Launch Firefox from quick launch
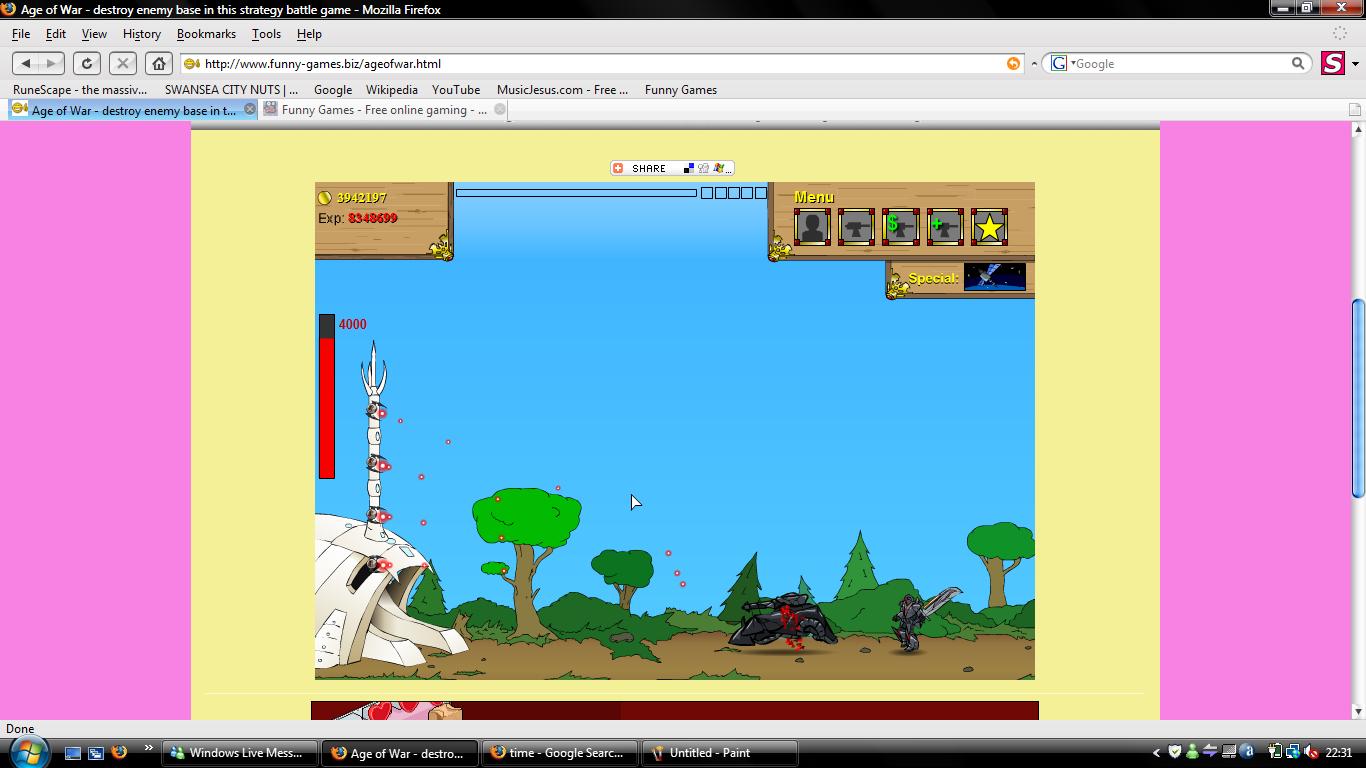 [x=119, y=752]
